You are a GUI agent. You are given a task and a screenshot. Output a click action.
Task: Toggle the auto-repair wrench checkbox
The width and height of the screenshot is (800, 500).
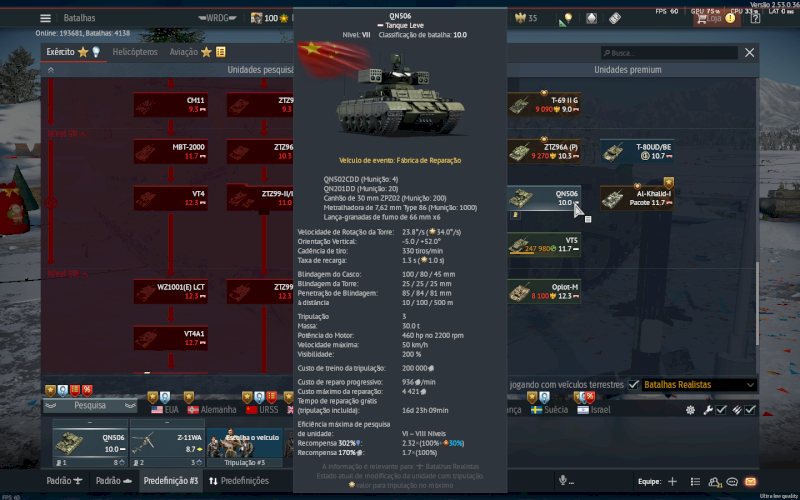pos(721,410)
